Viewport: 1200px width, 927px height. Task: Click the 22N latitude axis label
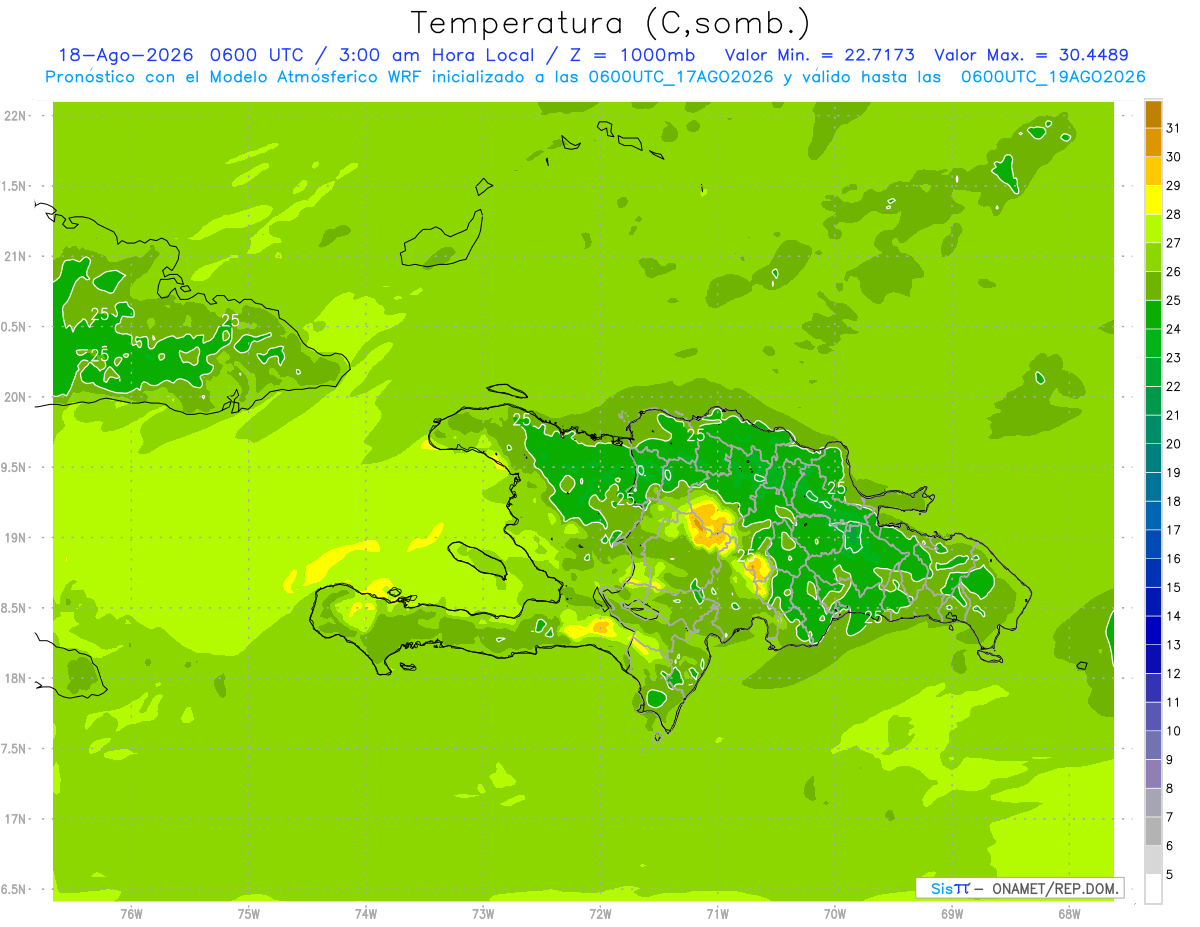[x=16, y=116]
